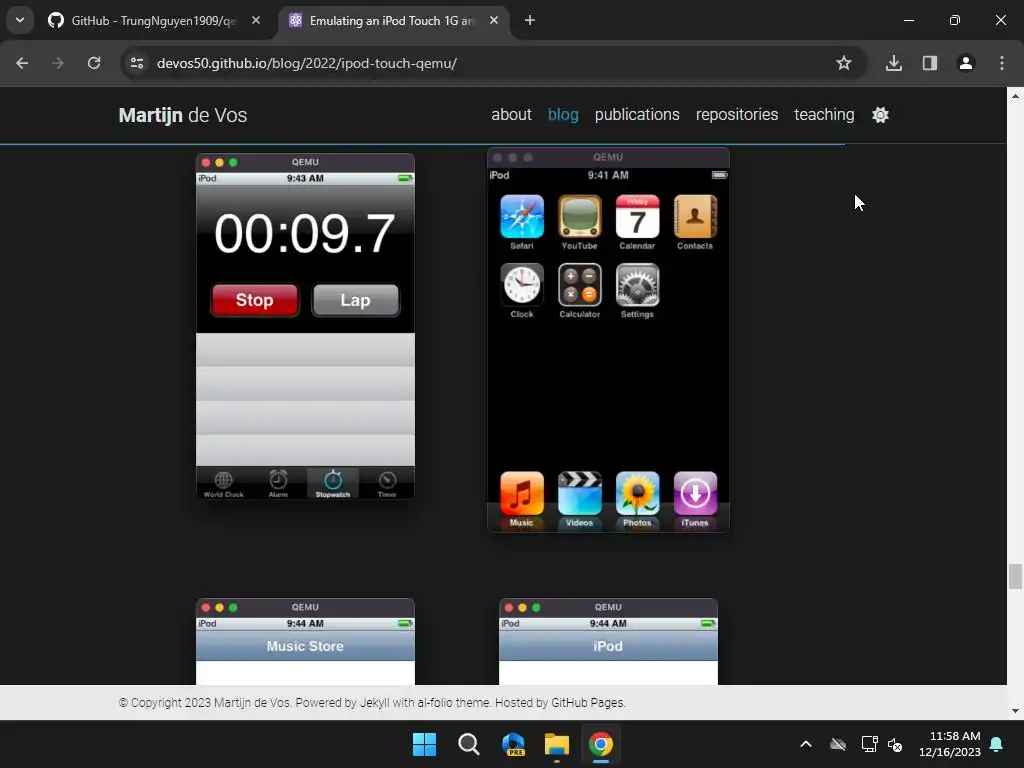Viewport: 1024px width, 768px height.
Task: Open Chrome downloads icon
Action: [894, 63]
